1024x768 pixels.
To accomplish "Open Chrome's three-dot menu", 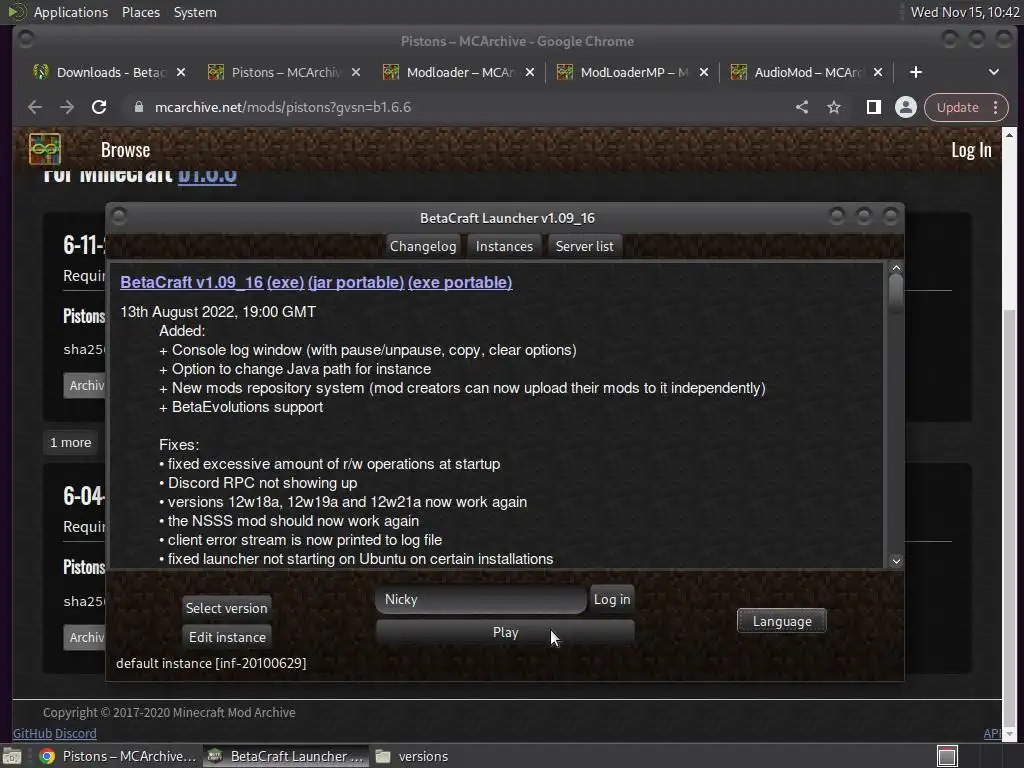I will coord(995,107).
